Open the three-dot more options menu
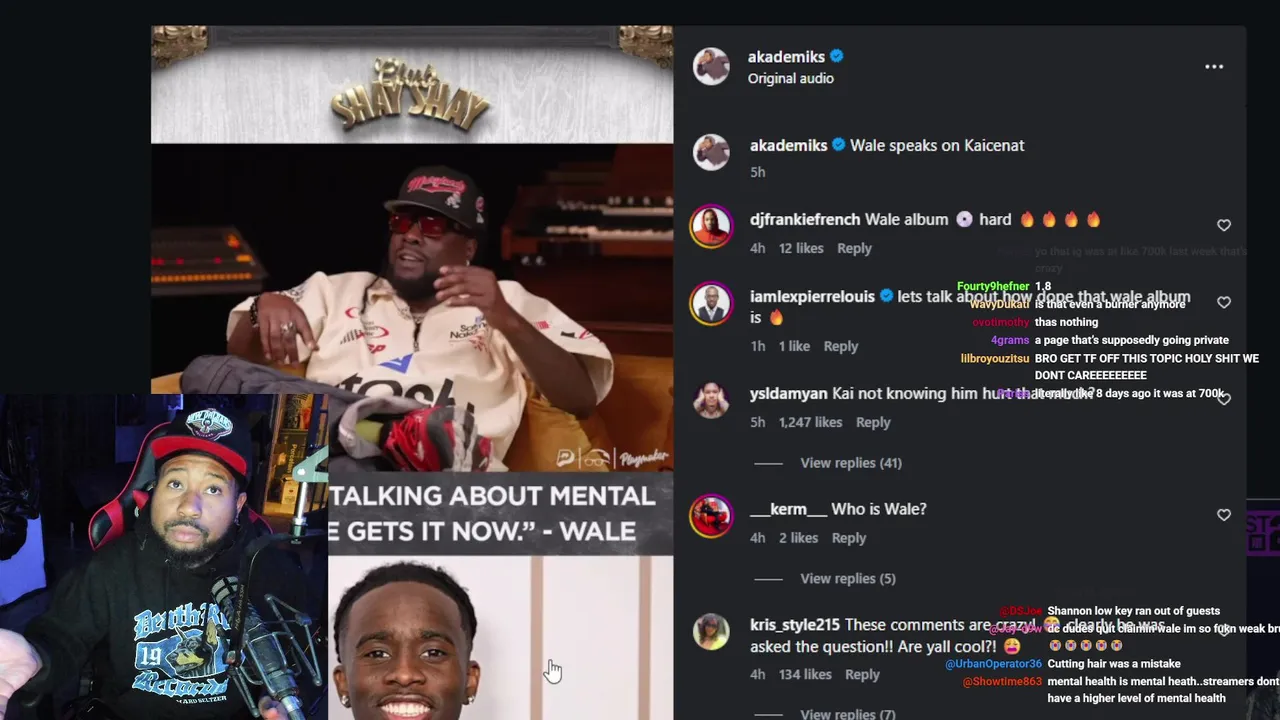This screenshot has height=720, width=1280. point(1214,67)
